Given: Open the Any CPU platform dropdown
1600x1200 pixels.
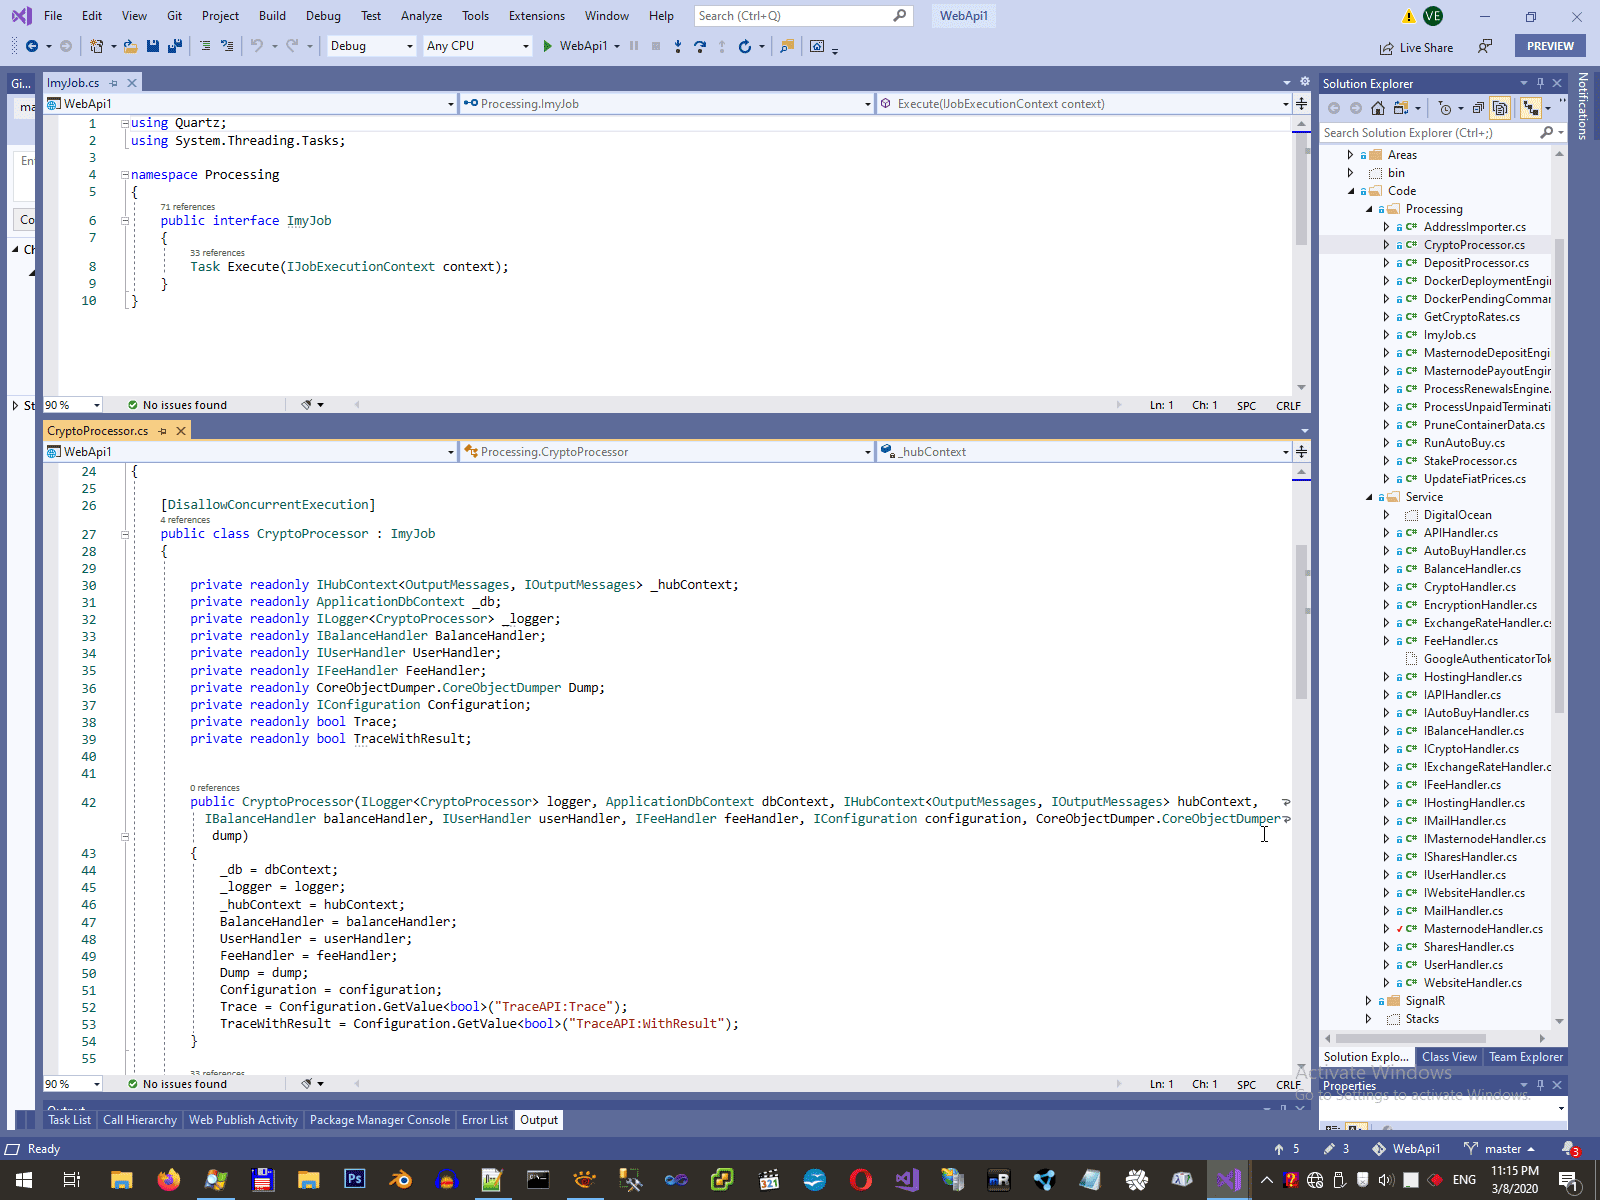Looking at the screenshot, I should (477, 46).
